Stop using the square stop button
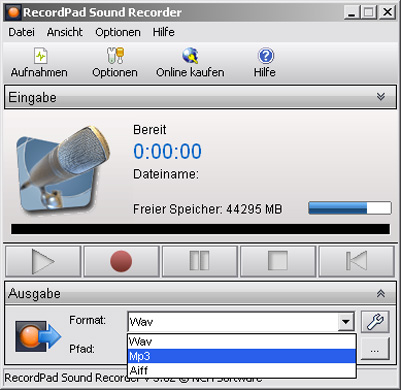This screenshot has width=401, height=390. [x=278, y=261]
